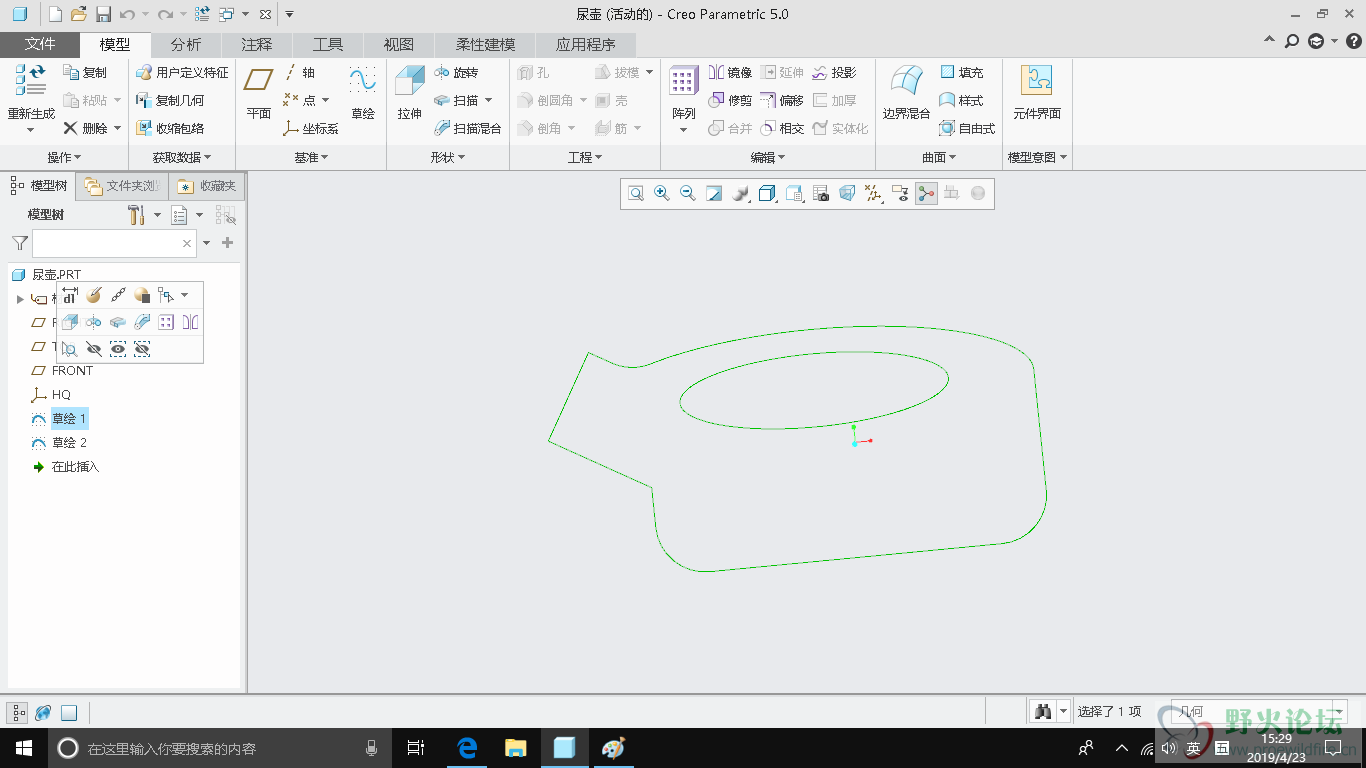Image resolution: width=1366 pixels, height=768 pixels.
Task: Click the 用户定义特征 (User-Defined Feature) icon
Action: [182, 73]
